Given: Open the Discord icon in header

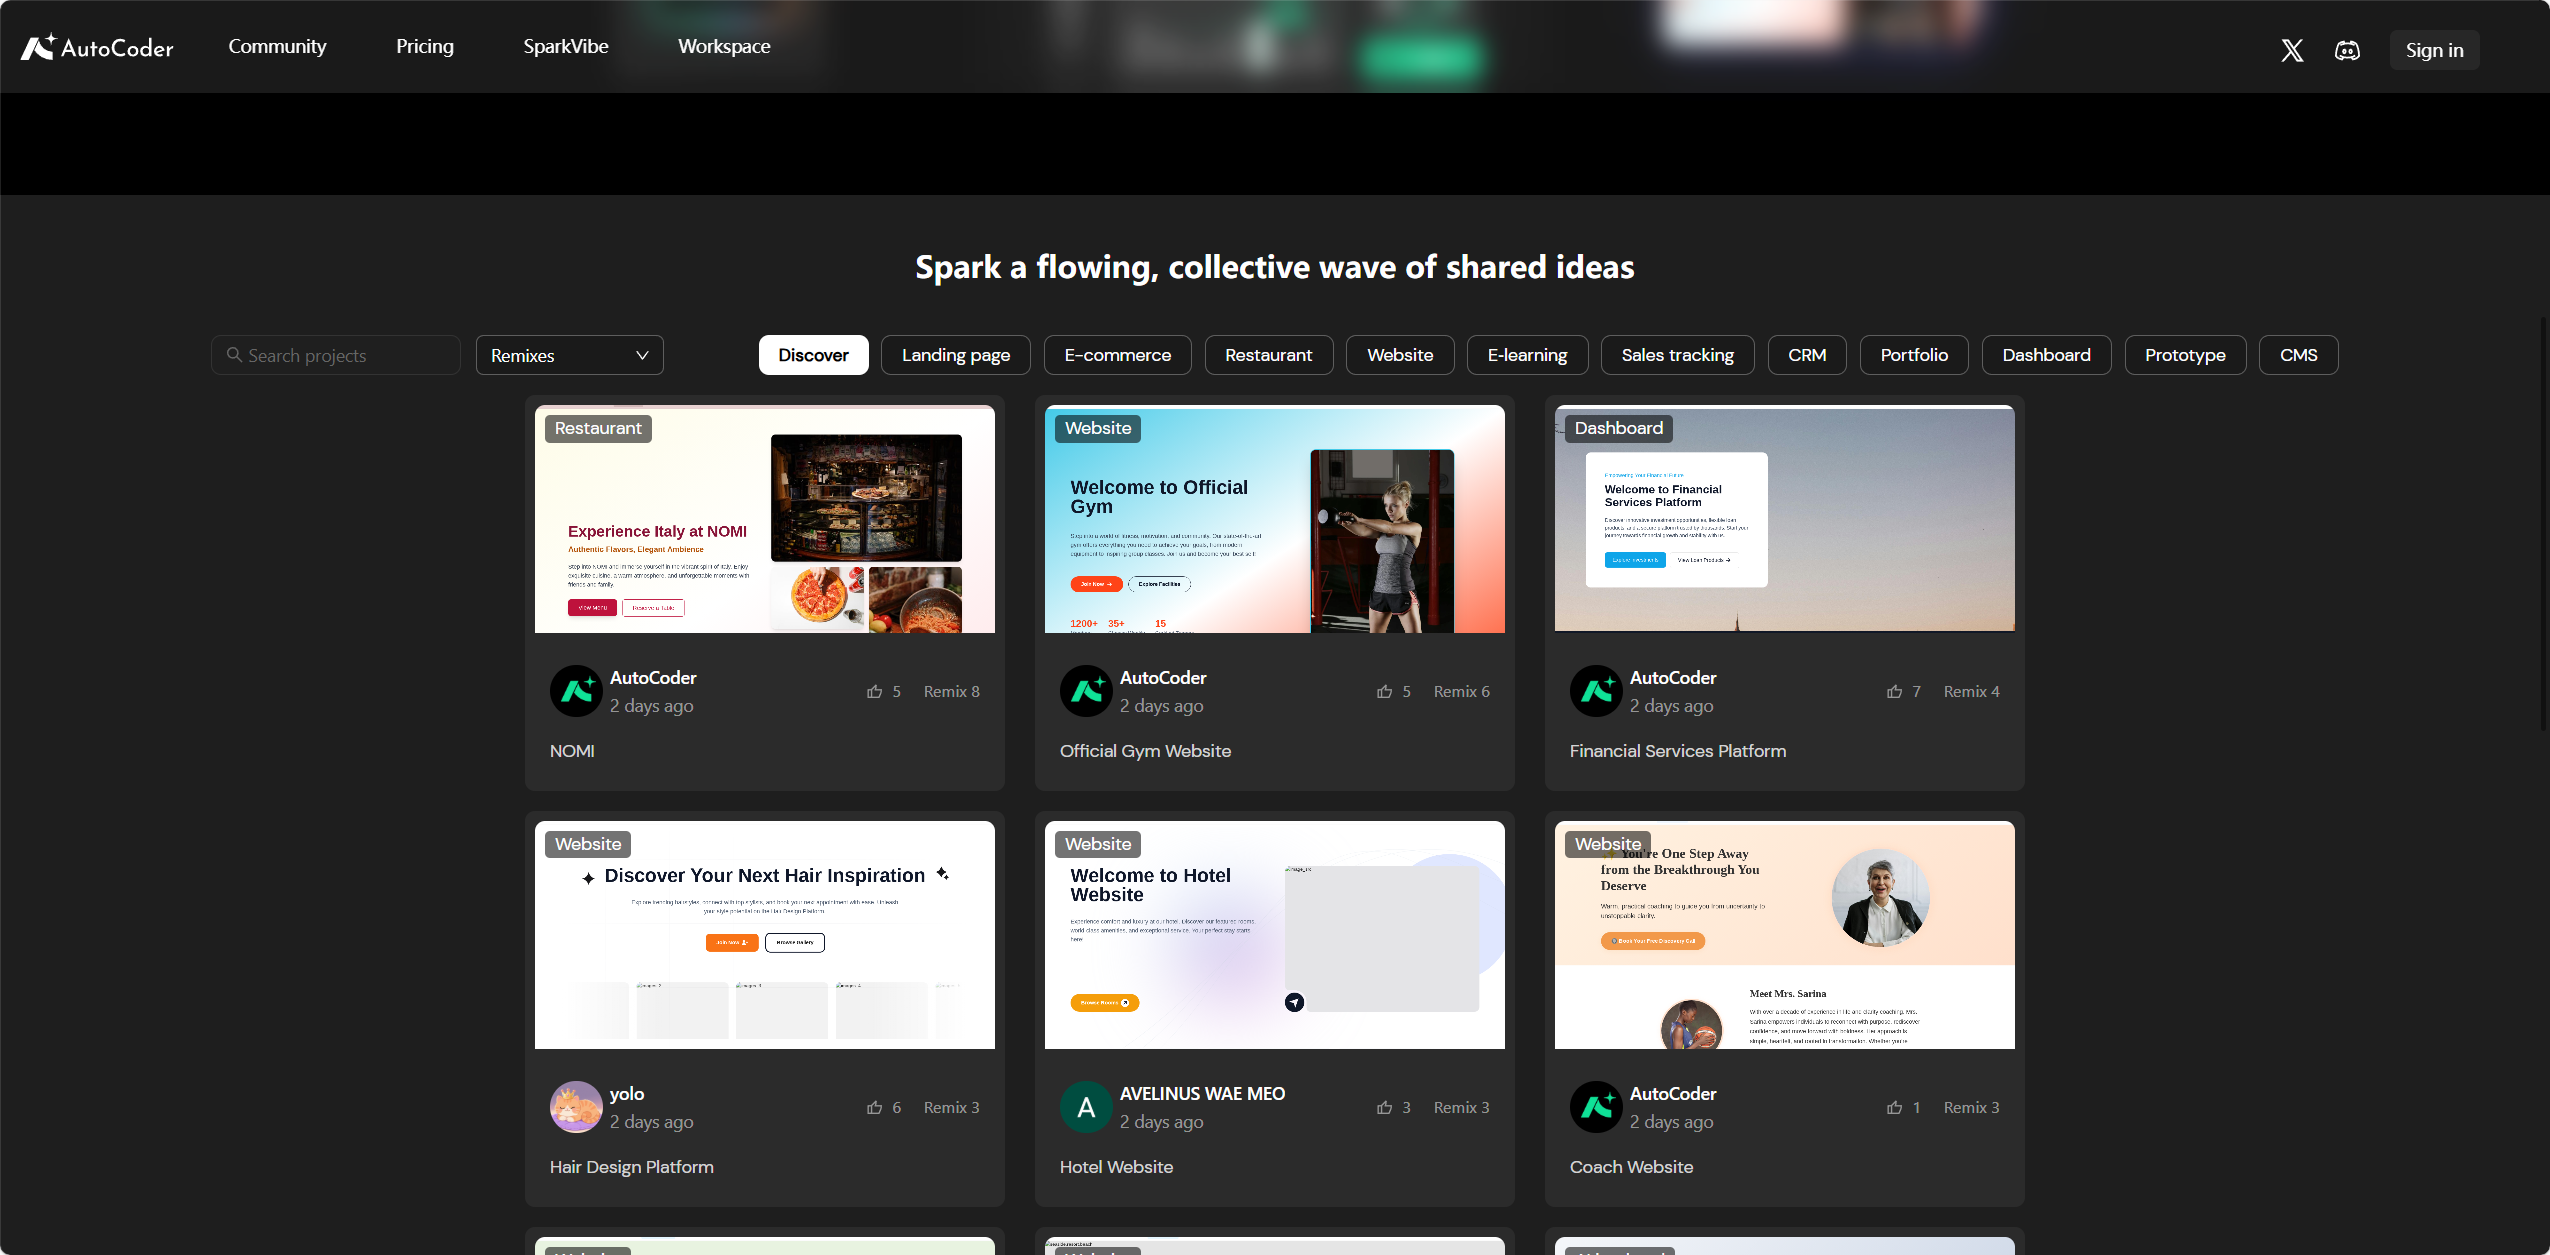Looking at the screenshot, I should [2347, 50].
